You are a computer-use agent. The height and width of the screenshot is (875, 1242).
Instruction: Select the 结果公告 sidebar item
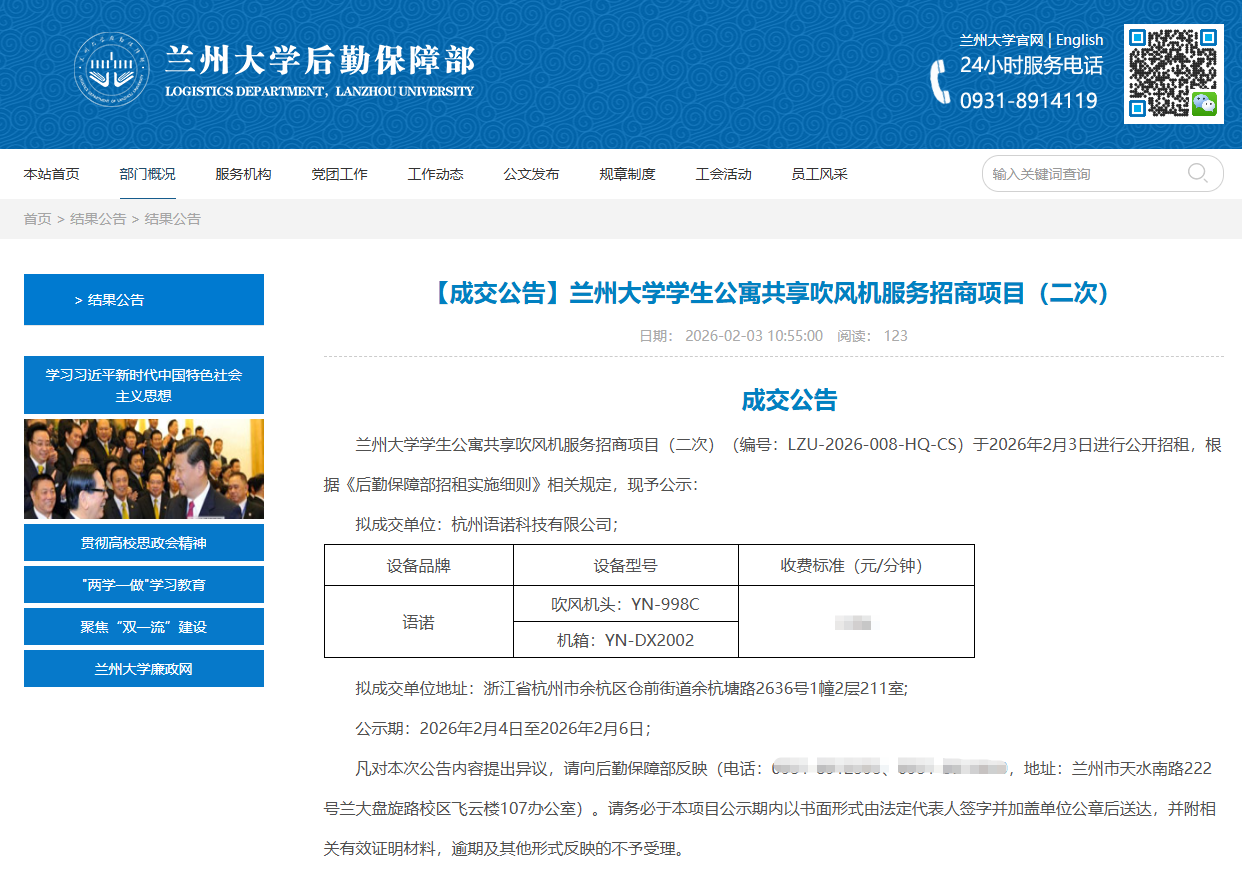click(x=144, y=300)
